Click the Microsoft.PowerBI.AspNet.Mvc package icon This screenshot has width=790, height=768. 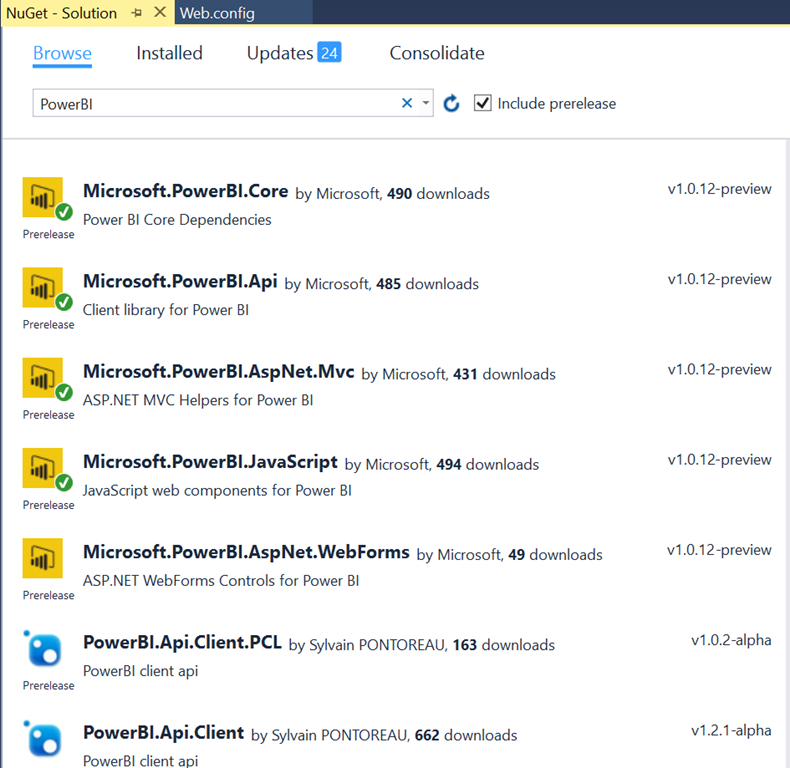click(43, 378)
